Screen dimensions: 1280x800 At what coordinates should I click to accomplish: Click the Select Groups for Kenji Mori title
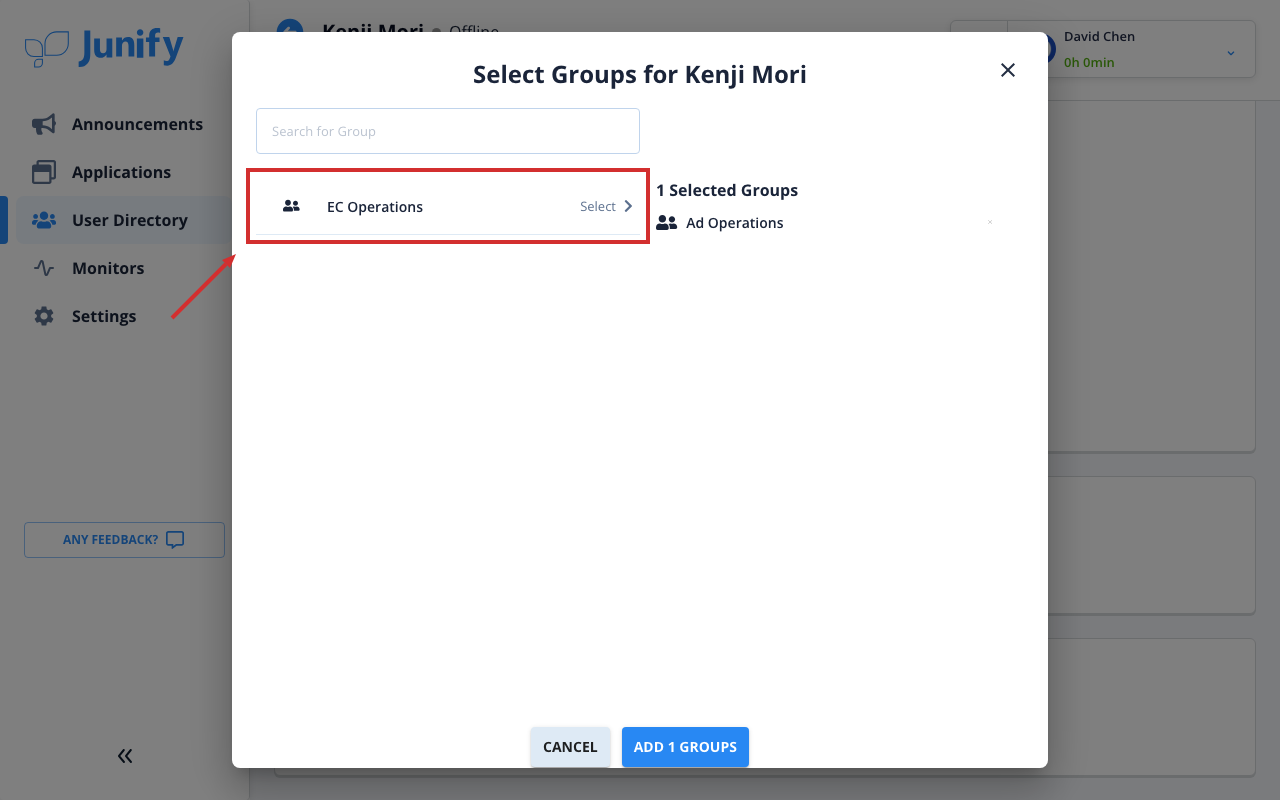[x=640, y=74]
